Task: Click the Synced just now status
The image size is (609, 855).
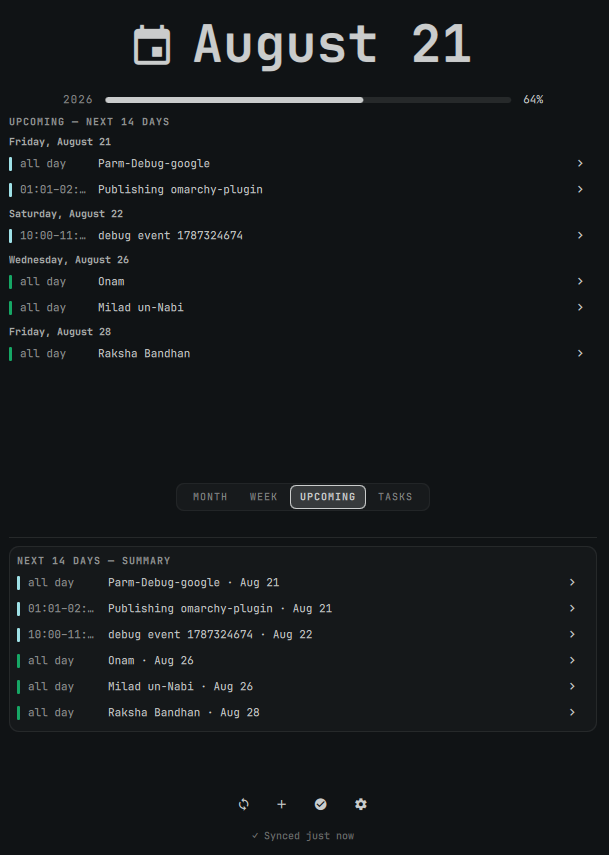Action: coord(303,836)
